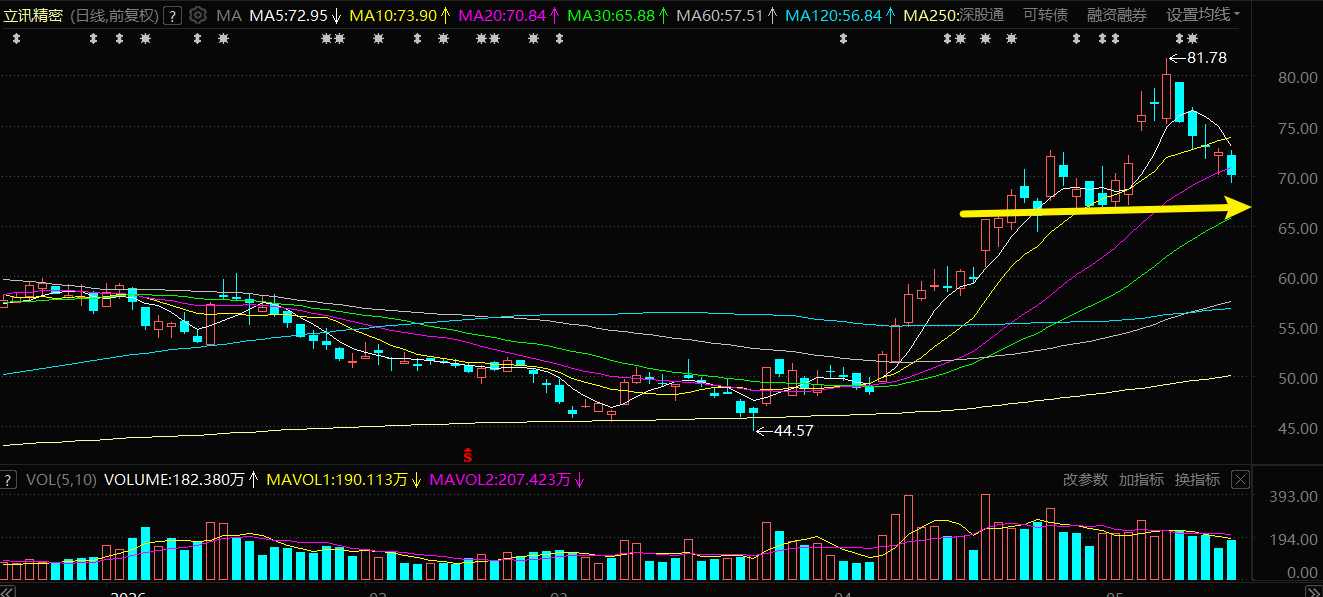Click the first info marker at far left of marker row
This screenshot has height=597, width=1323.
[x=16, y=39]
